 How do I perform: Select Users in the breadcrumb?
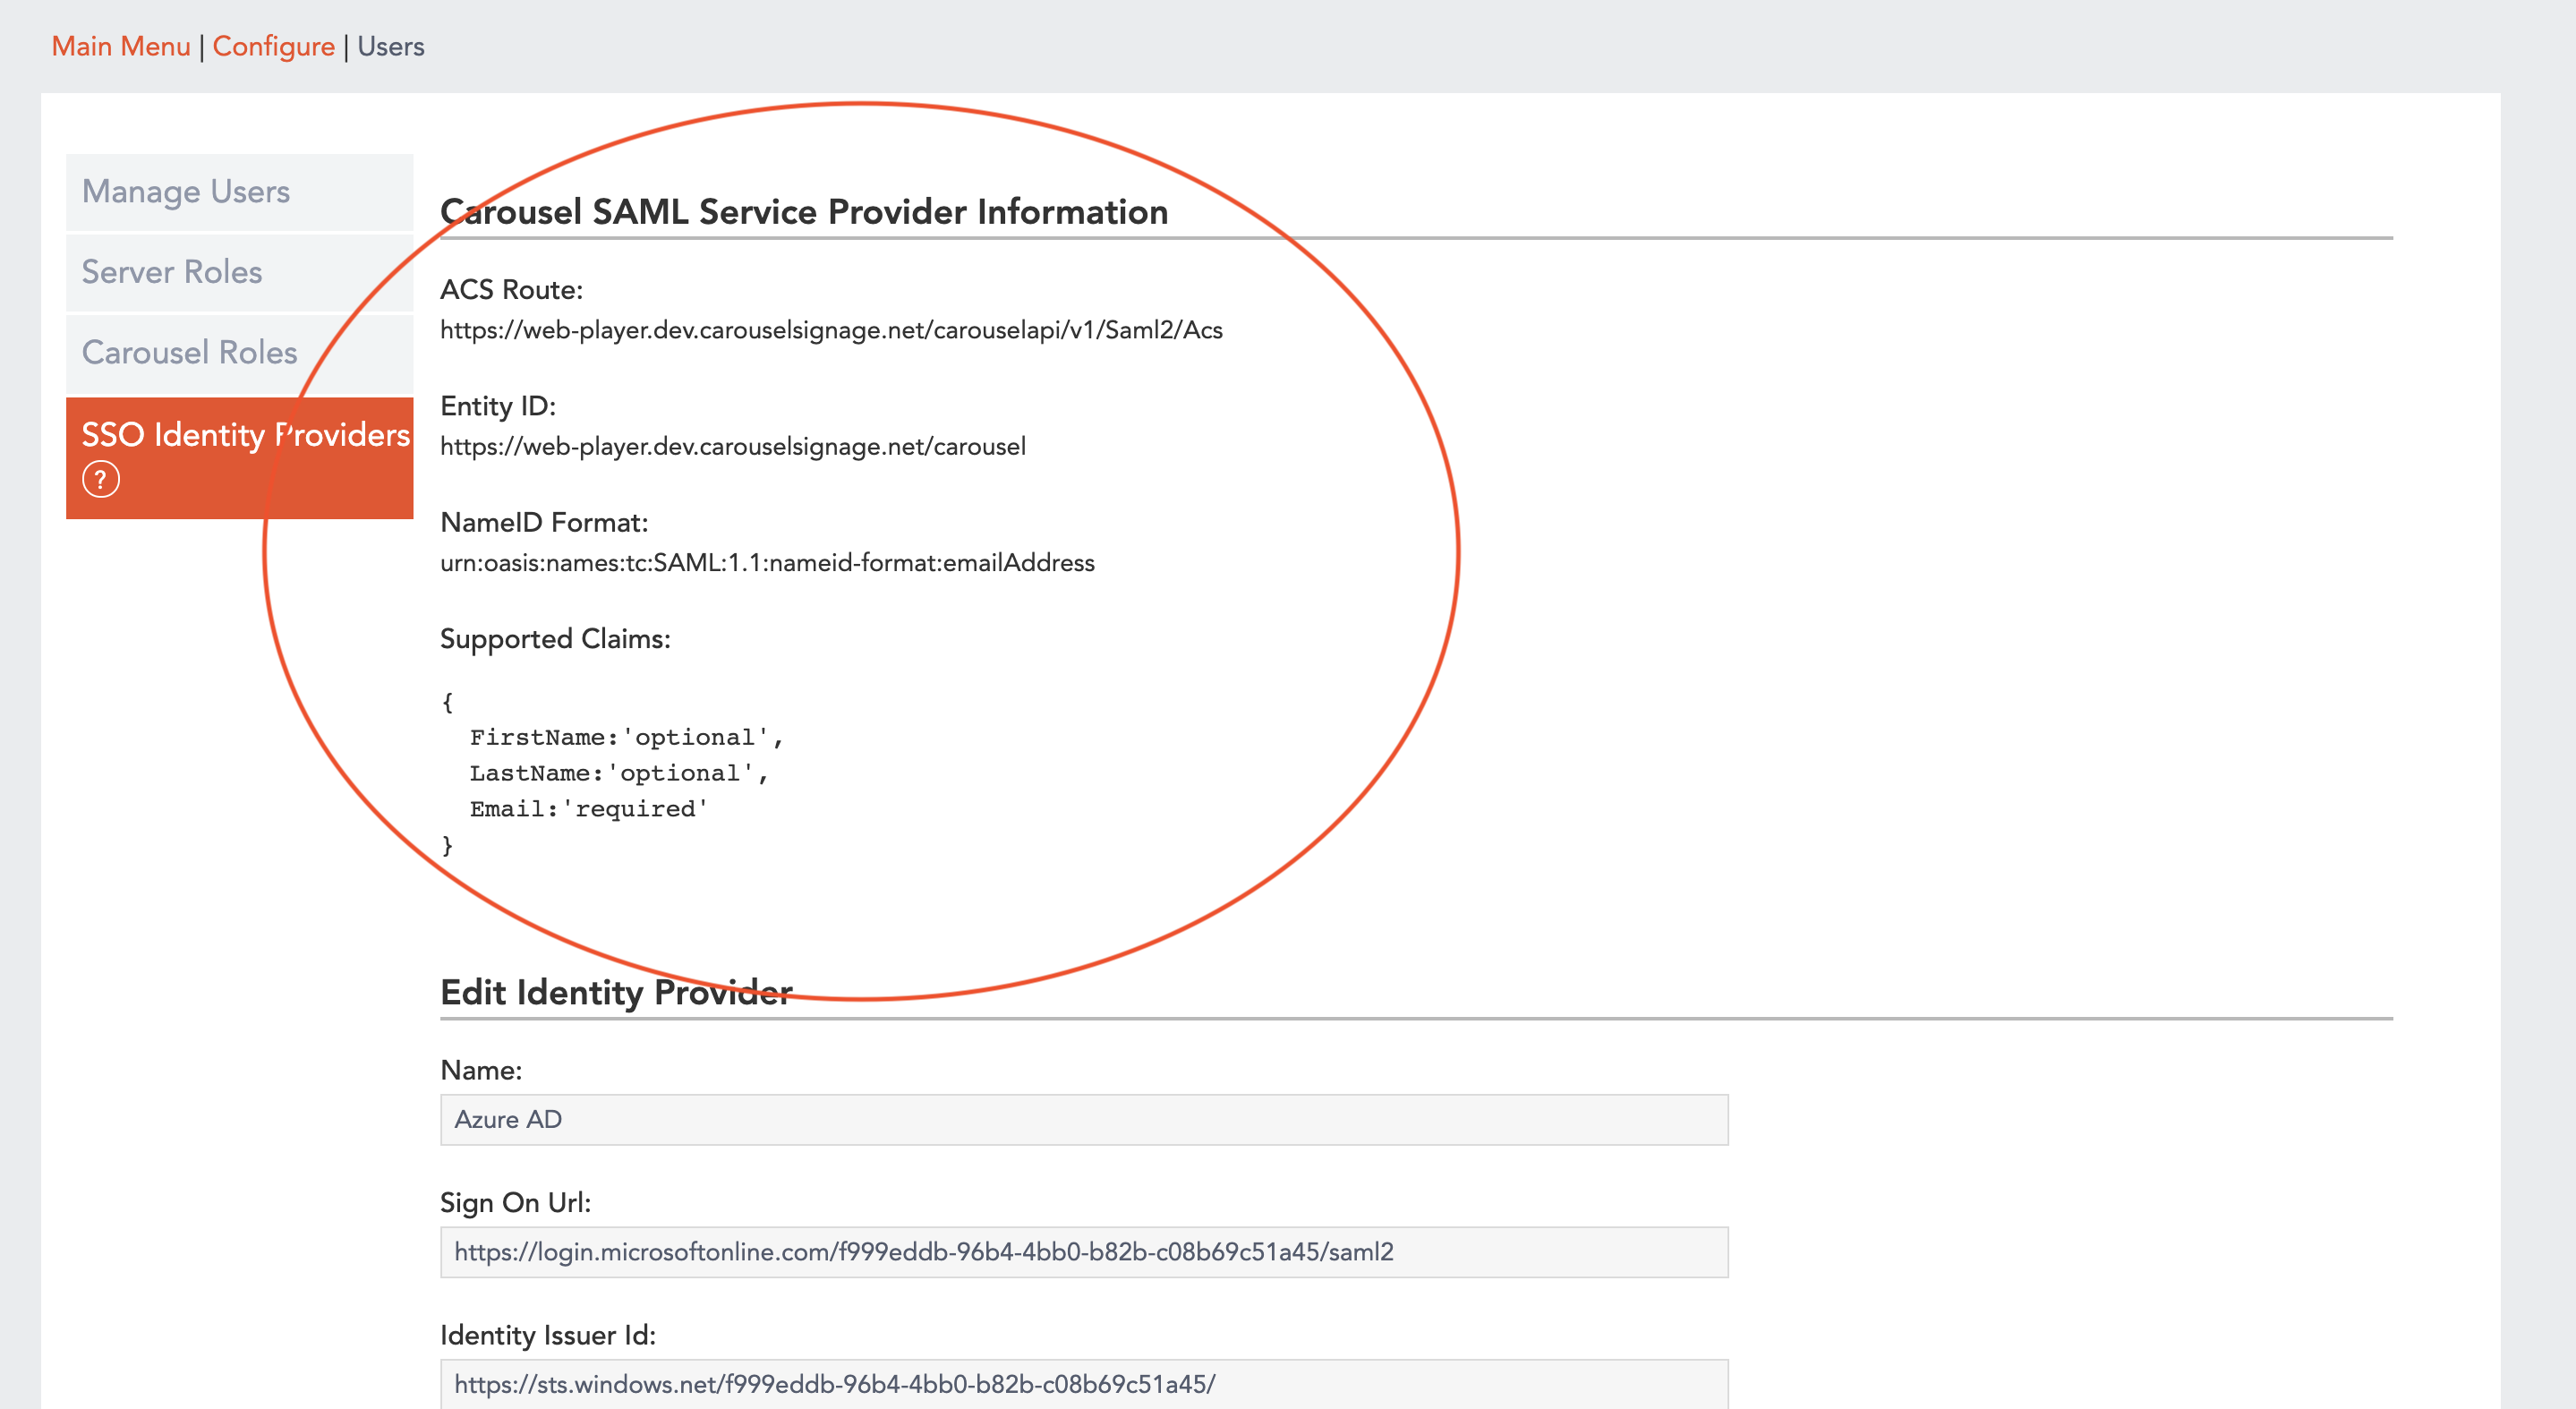click(x=390, y=45)
